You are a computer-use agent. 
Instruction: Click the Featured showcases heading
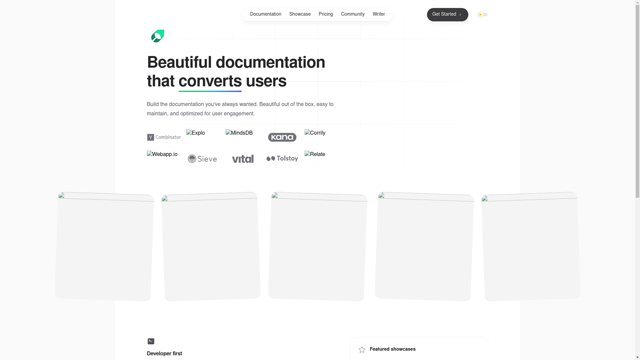pos(393,349)
